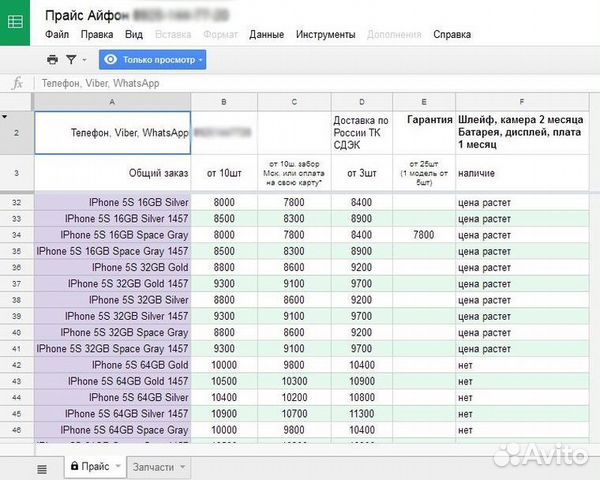The image size is (600, 480).
Task: Select column C header
Action: [x=294, y=102]
